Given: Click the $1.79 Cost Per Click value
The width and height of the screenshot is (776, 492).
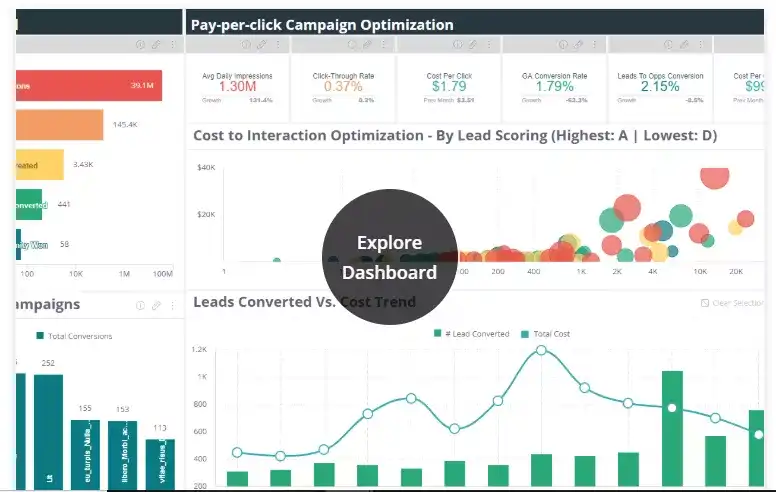Looking at the screenshot, I should click(x=449, y=87).
